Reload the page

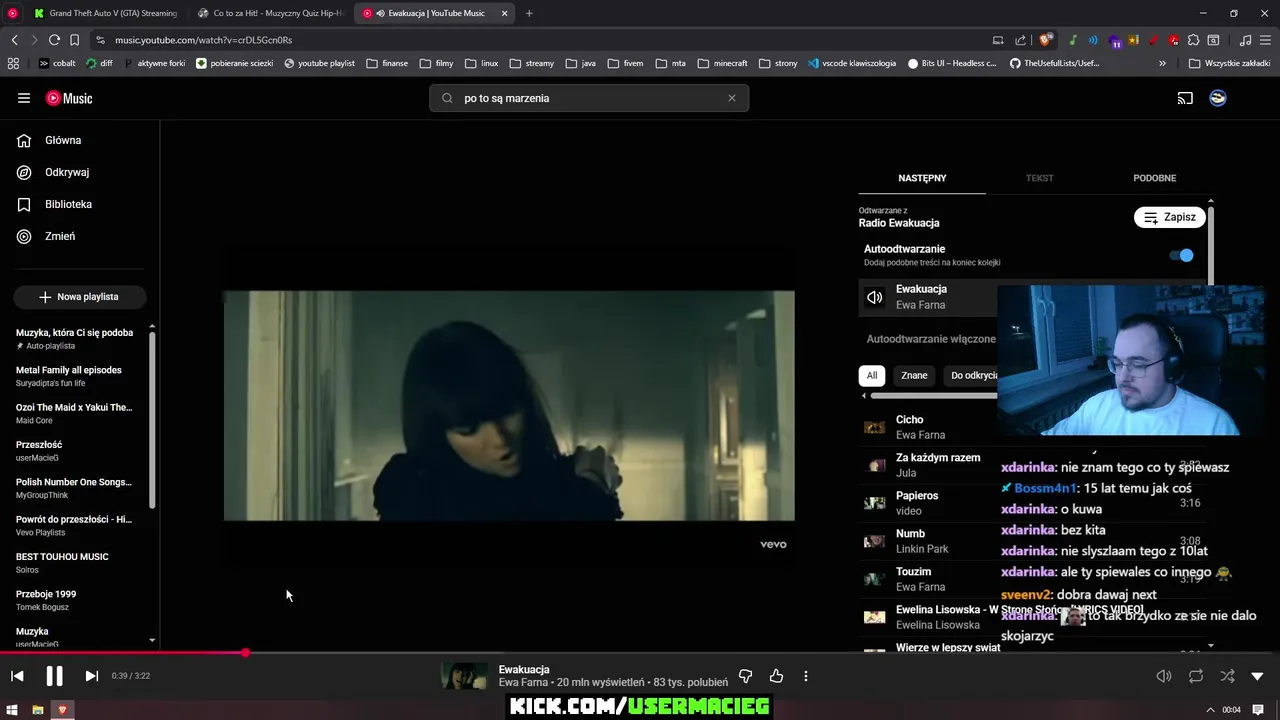54,40
